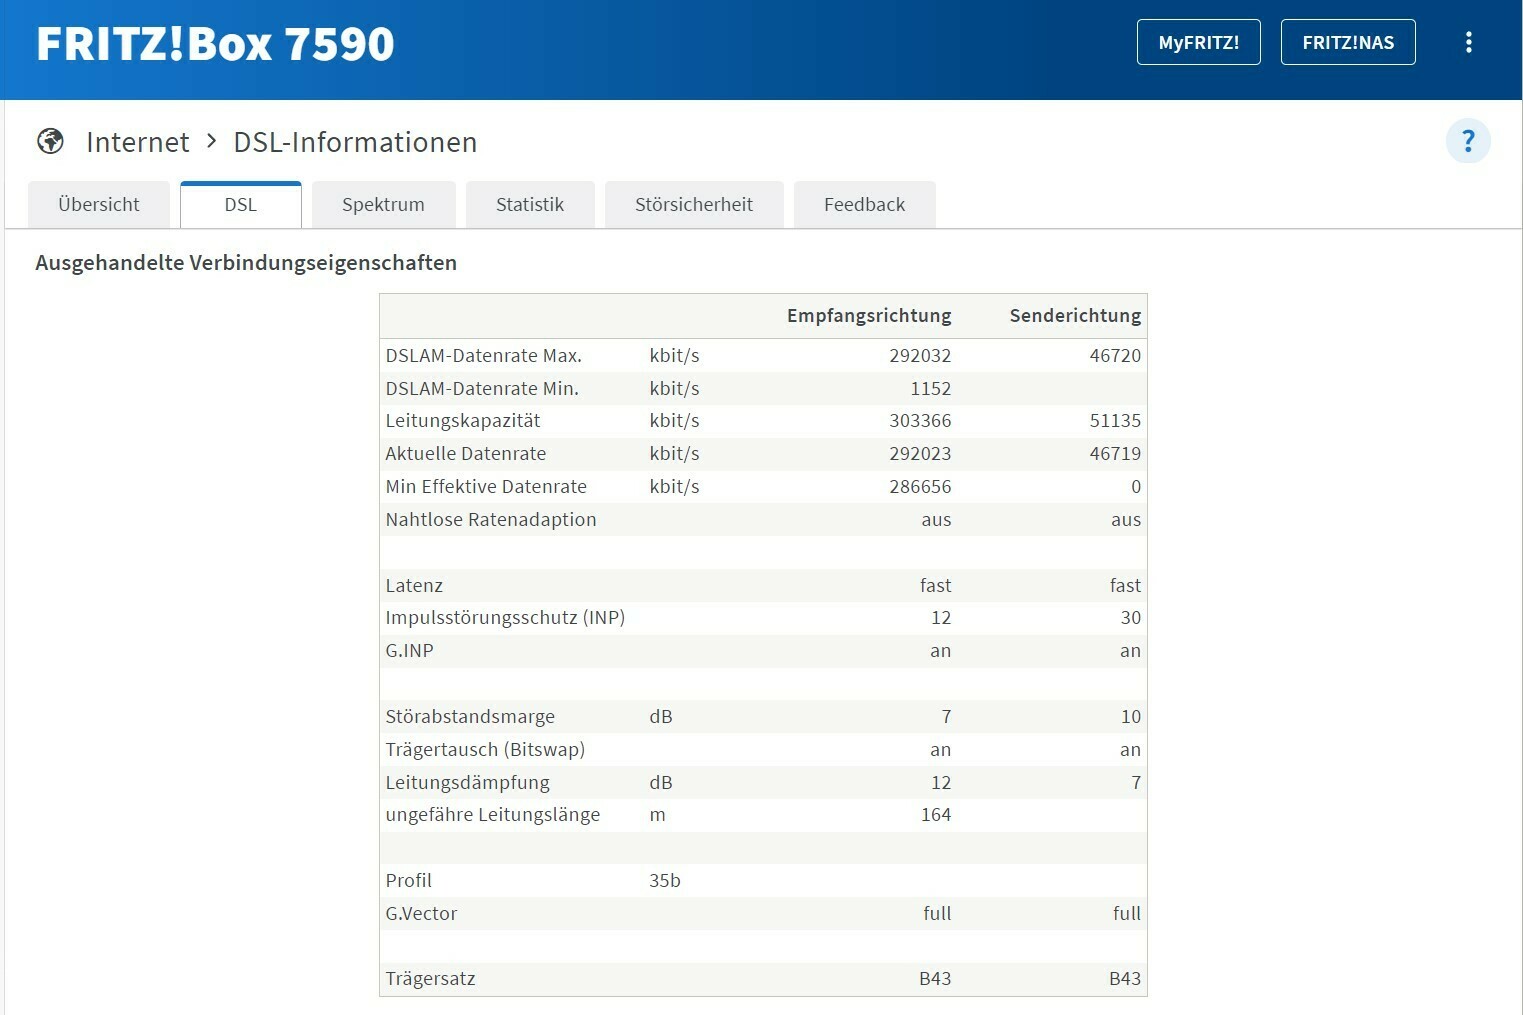Click the Latenz row label
Image resolution: width=1523 pixels, height=1015 pixels.
[414, 586]
